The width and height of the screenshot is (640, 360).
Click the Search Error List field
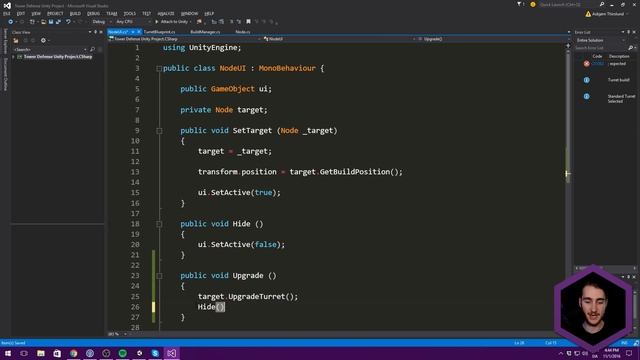coord(601,48)
